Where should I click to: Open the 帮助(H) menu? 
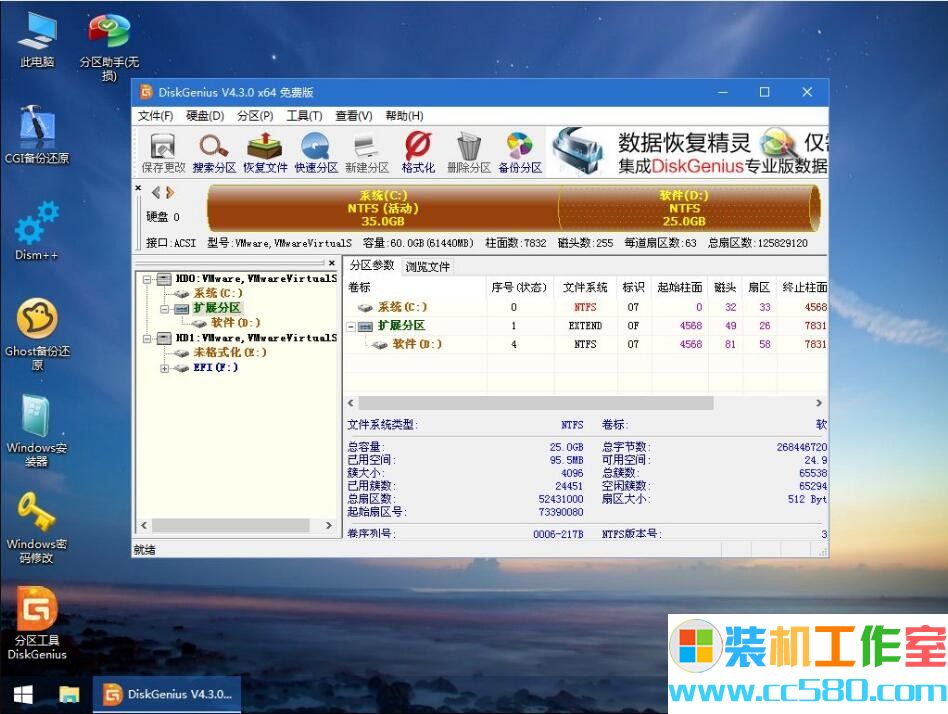point(404,115)
